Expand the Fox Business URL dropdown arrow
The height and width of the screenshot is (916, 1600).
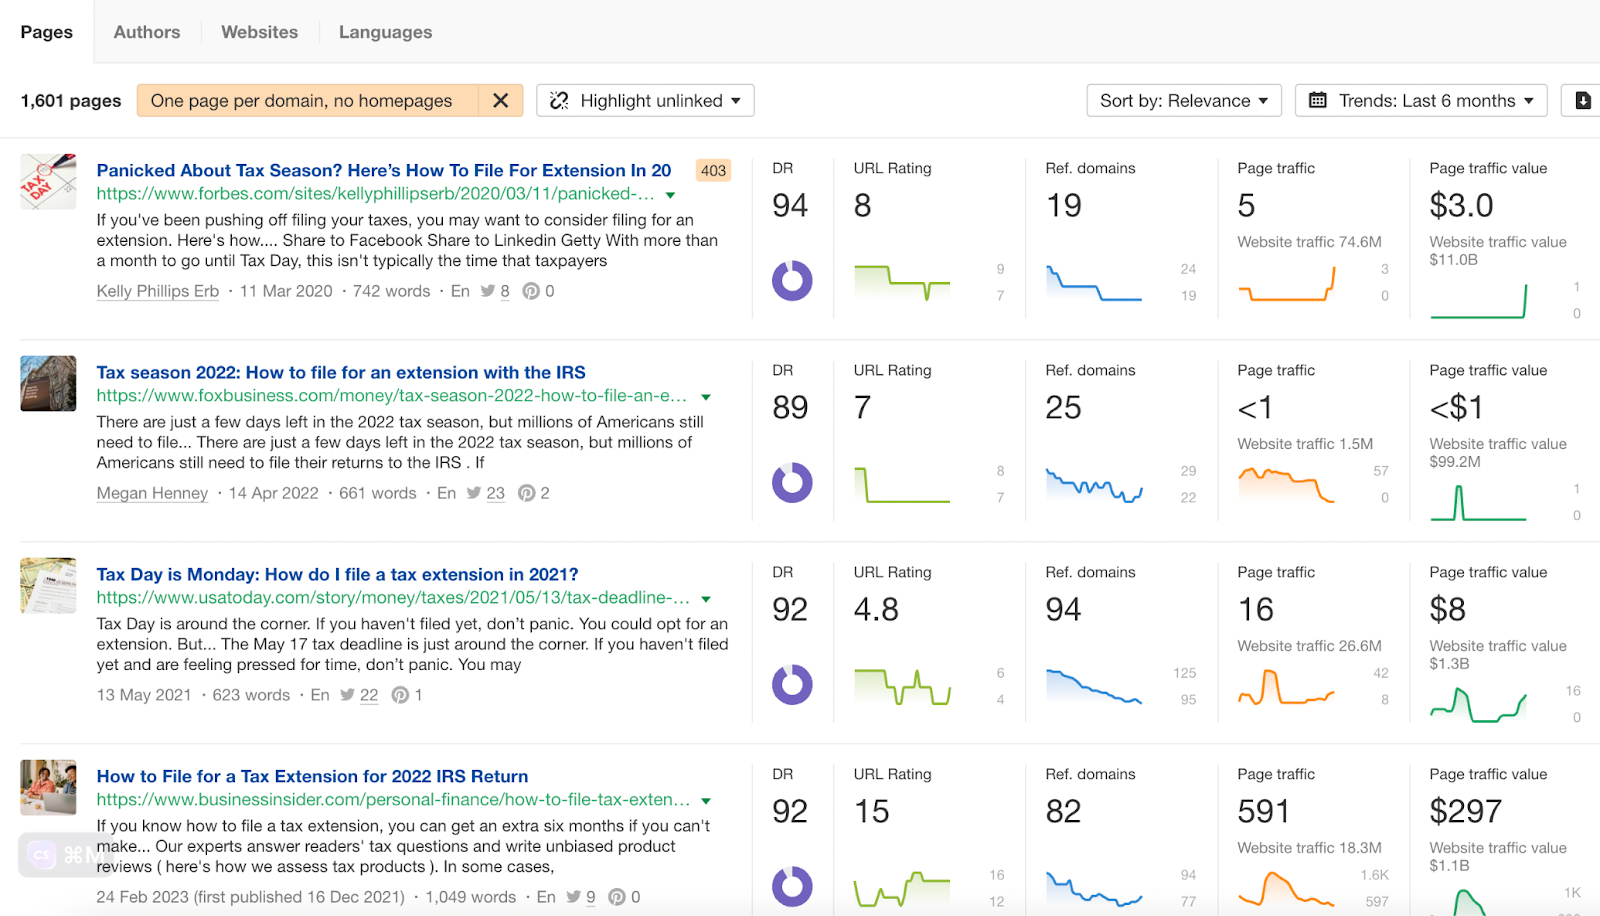(706, 397)
